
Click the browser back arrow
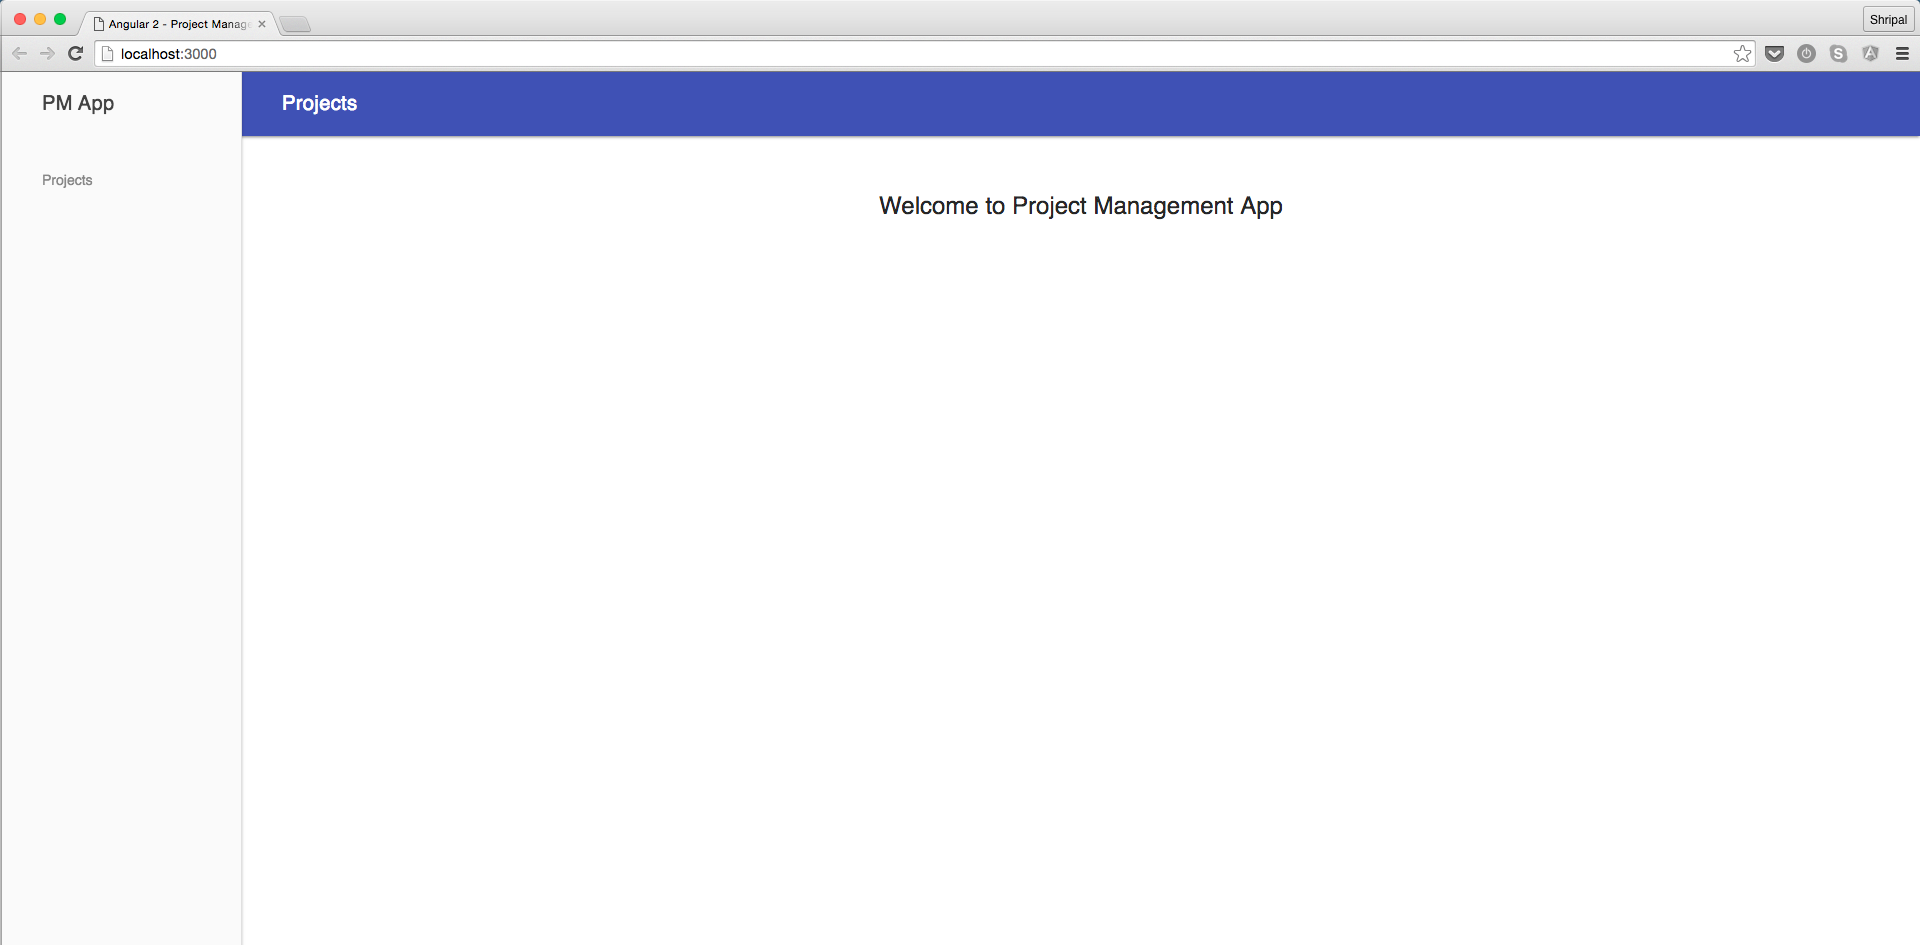point(20,54)
